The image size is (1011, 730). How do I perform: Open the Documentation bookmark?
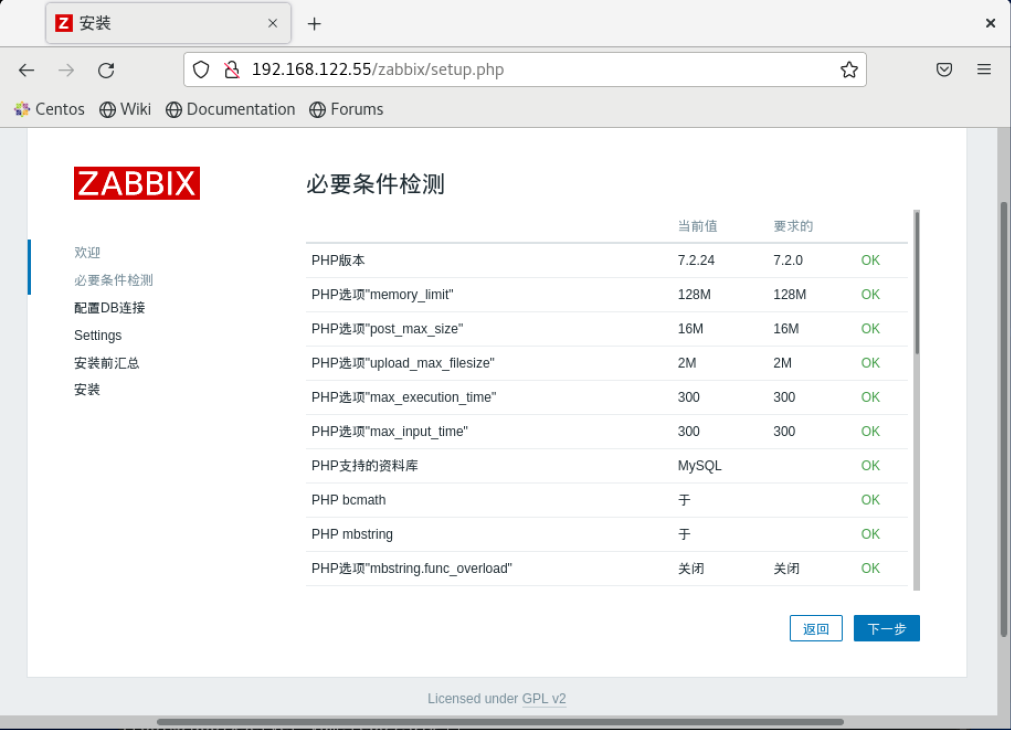(x=230, y=109)
